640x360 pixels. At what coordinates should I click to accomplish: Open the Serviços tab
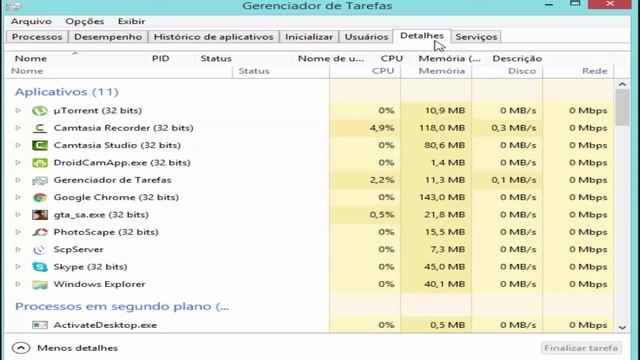point(476,37)
